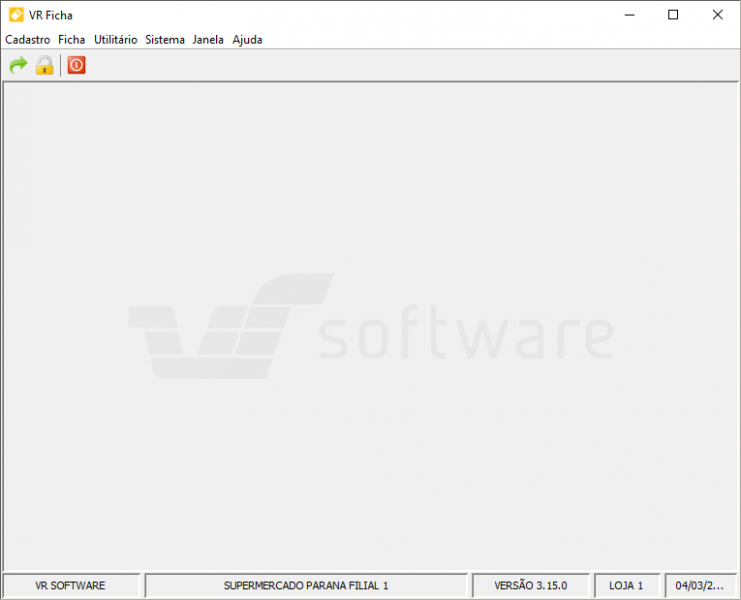Maximize the VR Ficha window
741x600 pixels.
(673, 15)
